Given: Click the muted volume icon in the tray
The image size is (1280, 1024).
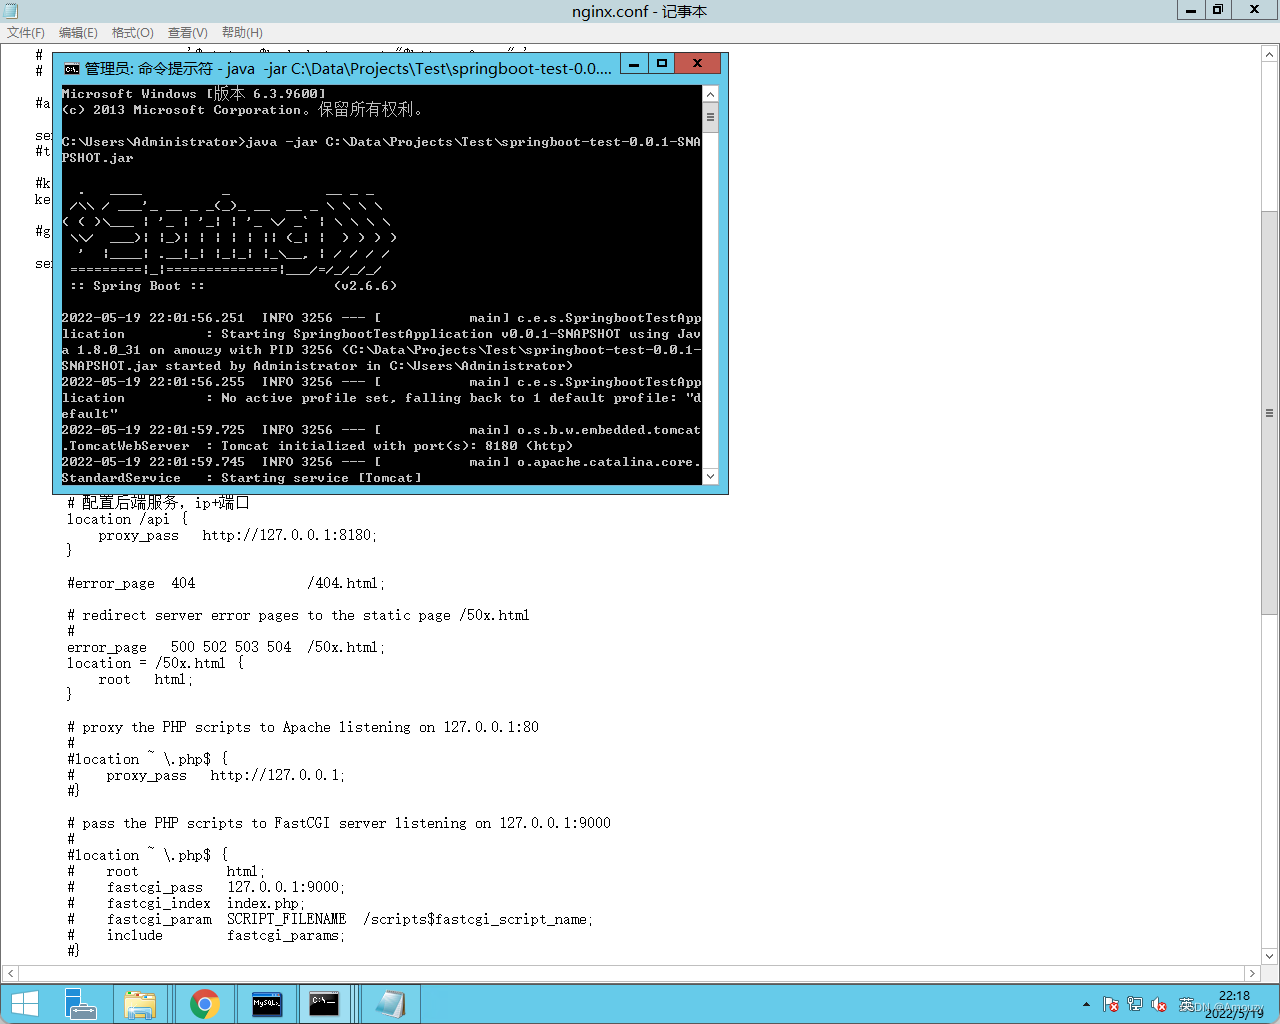Looking at the screenshot, I should 1158,1004.
